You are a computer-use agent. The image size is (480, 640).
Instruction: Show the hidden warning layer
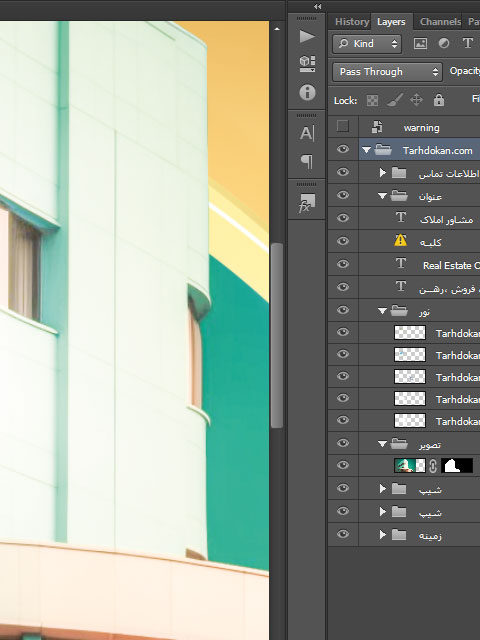click(343, 127)
